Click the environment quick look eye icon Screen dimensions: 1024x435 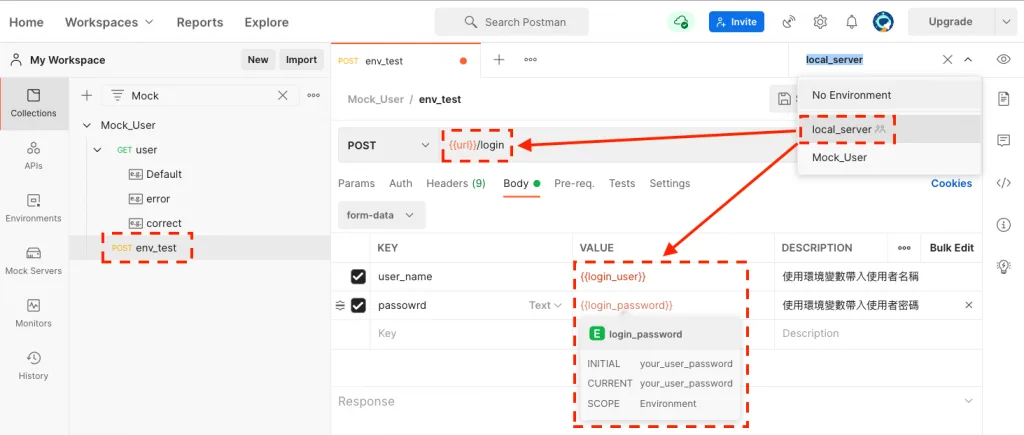1003,59
